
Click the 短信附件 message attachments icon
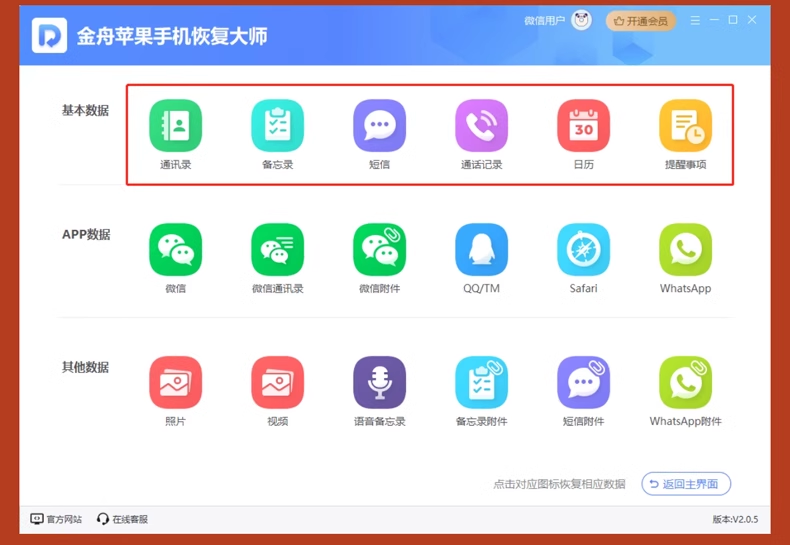[583, 382]
